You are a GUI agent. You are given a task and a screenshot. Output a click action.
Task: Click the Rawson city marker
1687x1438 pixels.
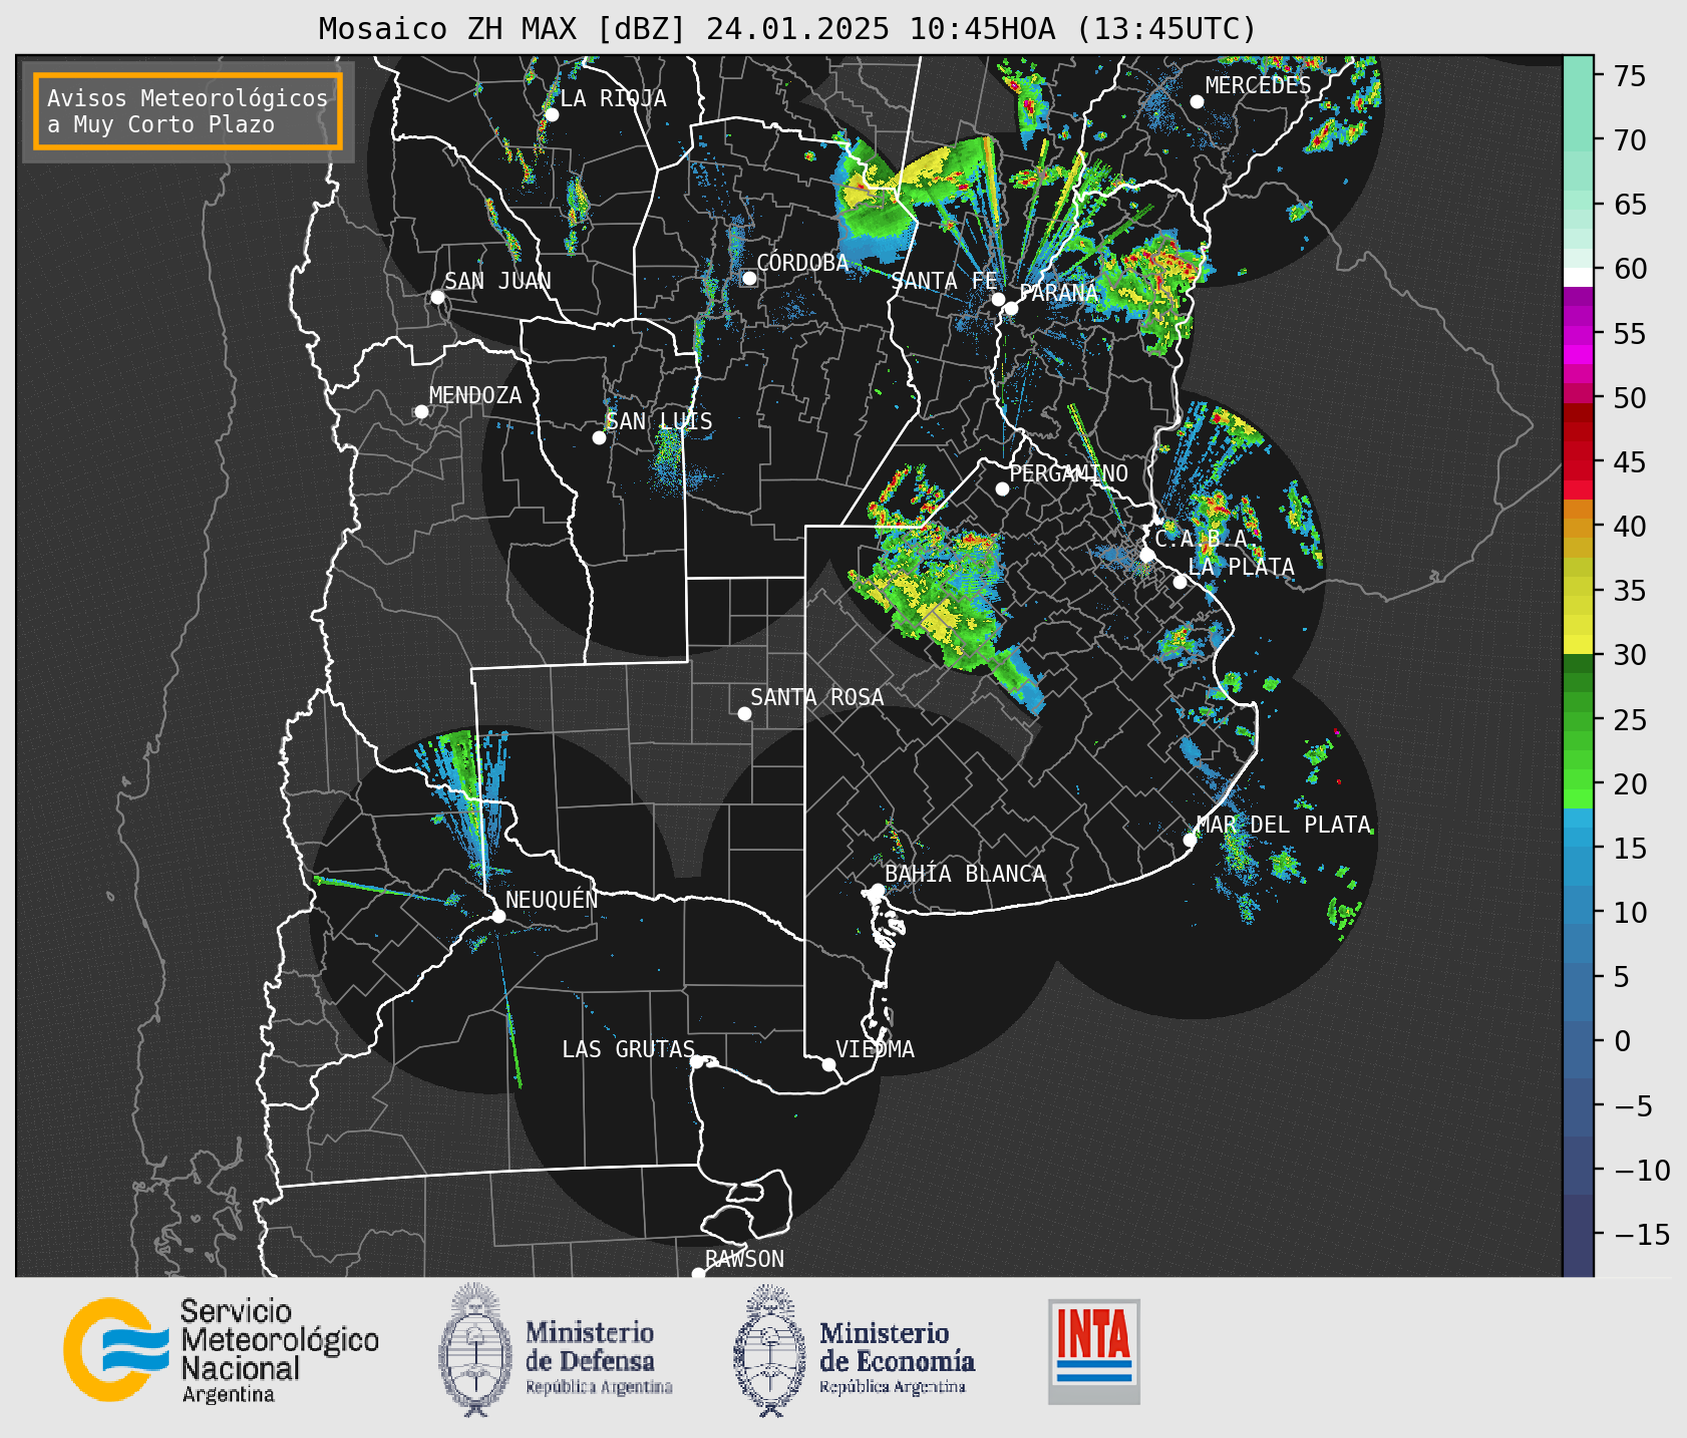point(698,1274)
